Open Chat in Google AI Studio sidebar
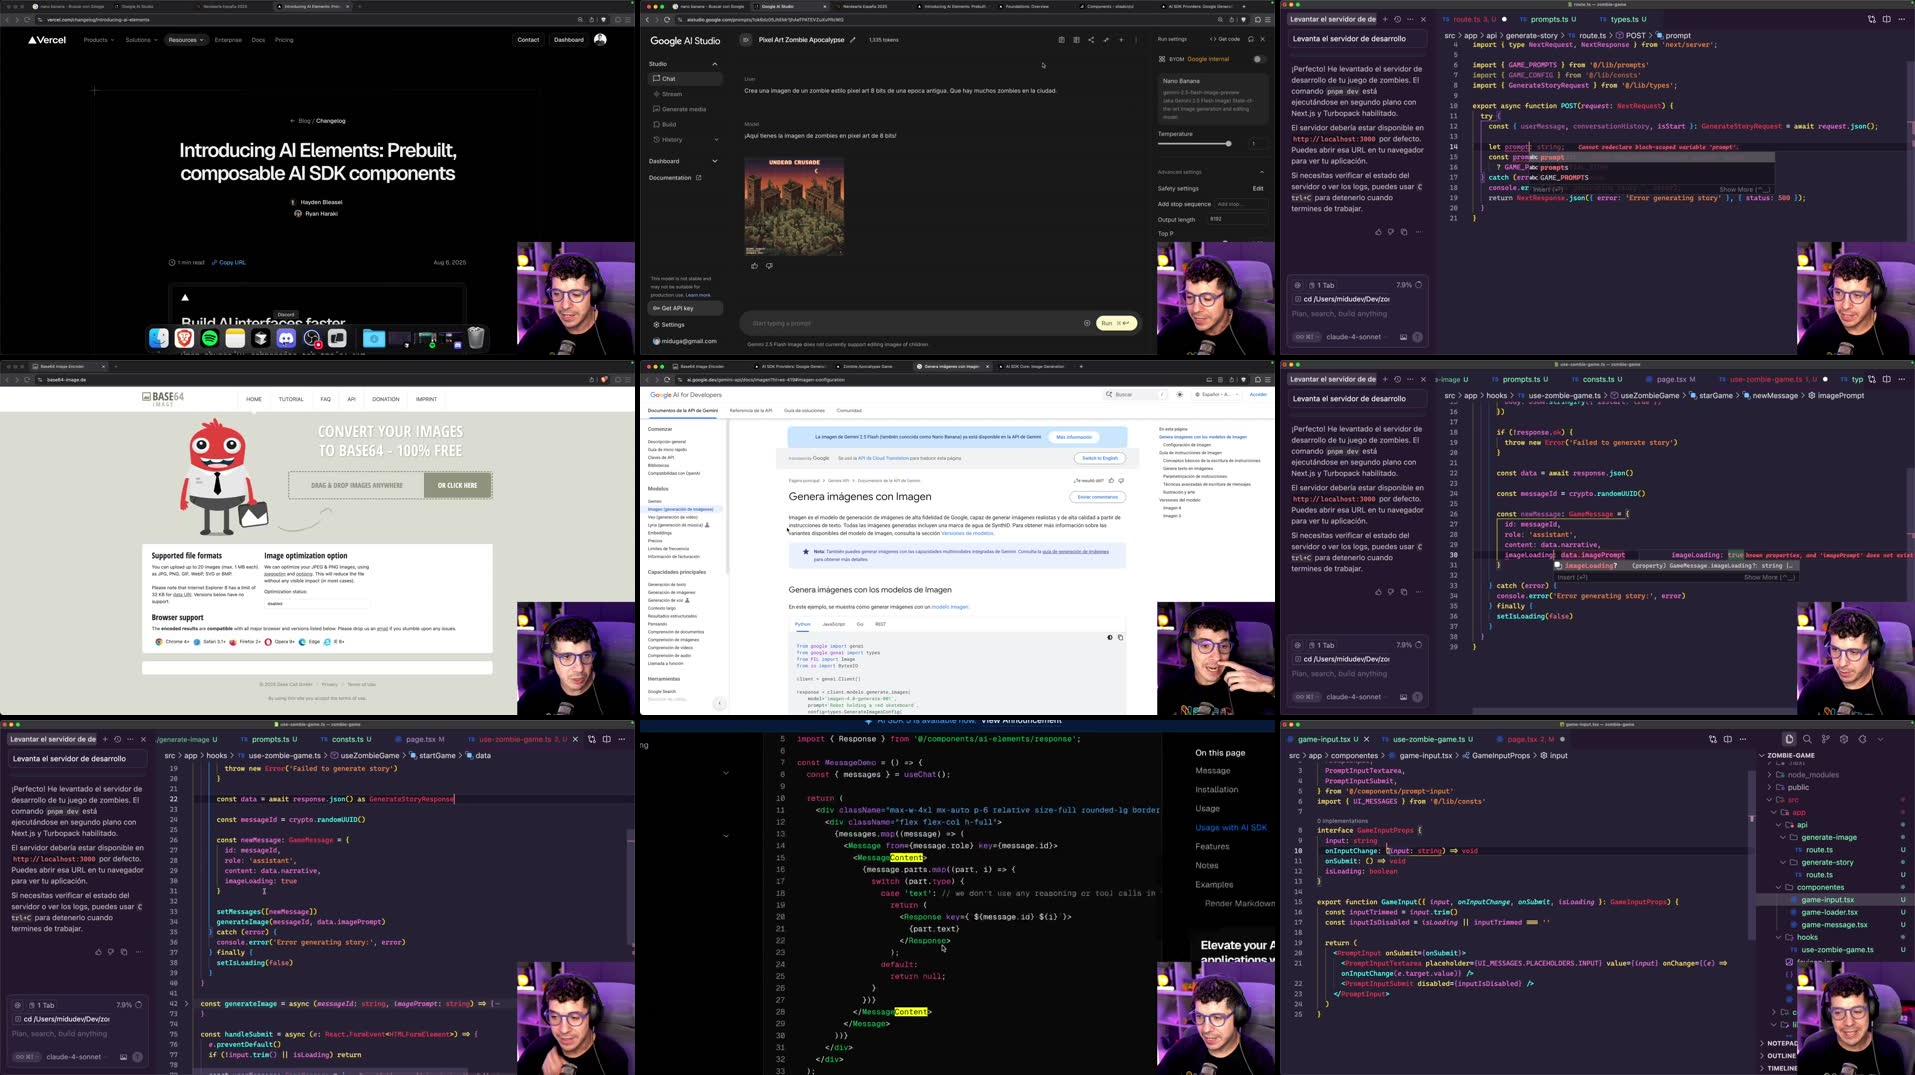Image resolution: width=1915 pixels, height=1075 pixels. (685, 78)
